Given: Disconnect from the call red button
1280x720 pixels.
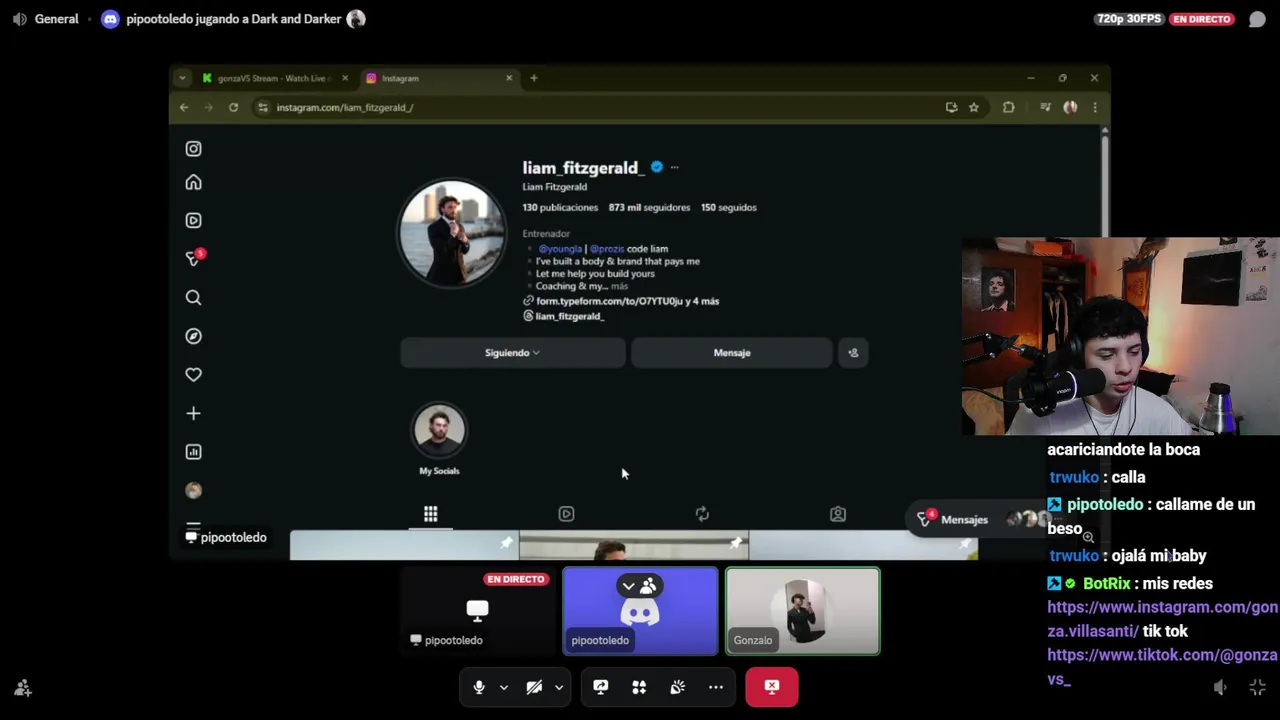Looking at the screenshot, I should [772, 687].
